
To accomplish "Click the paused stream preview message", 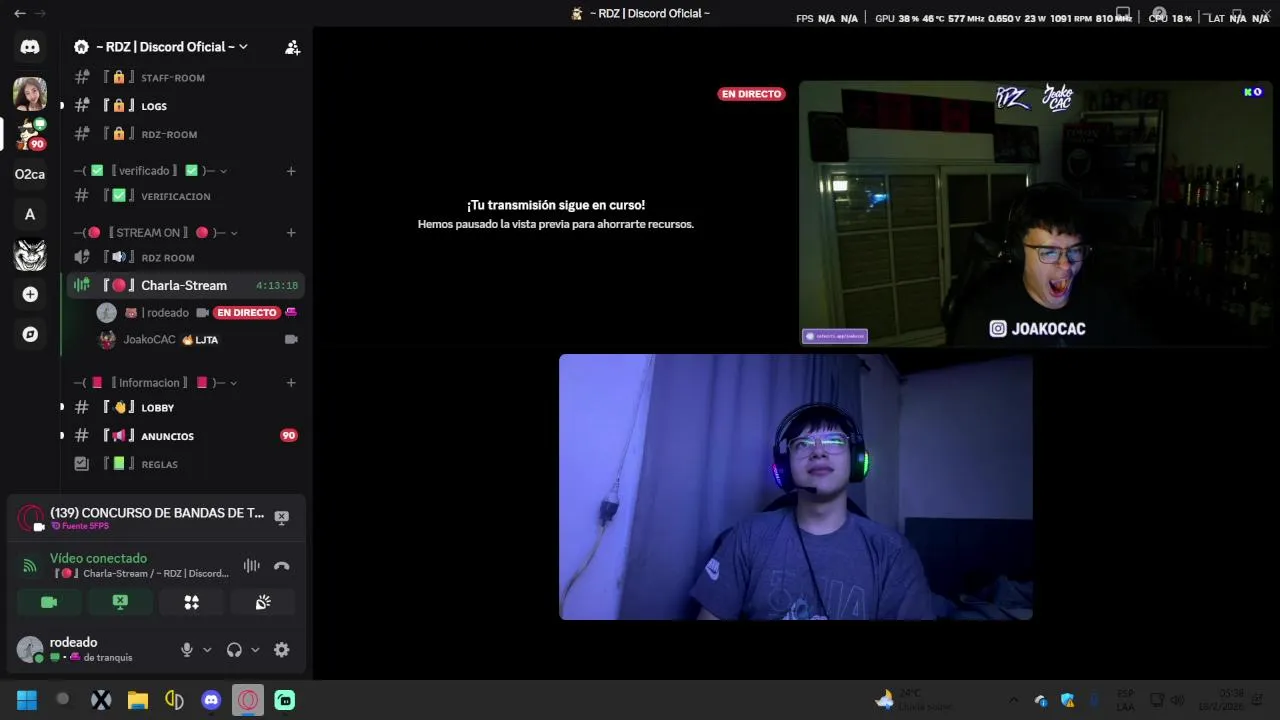I will coord(556,214).
